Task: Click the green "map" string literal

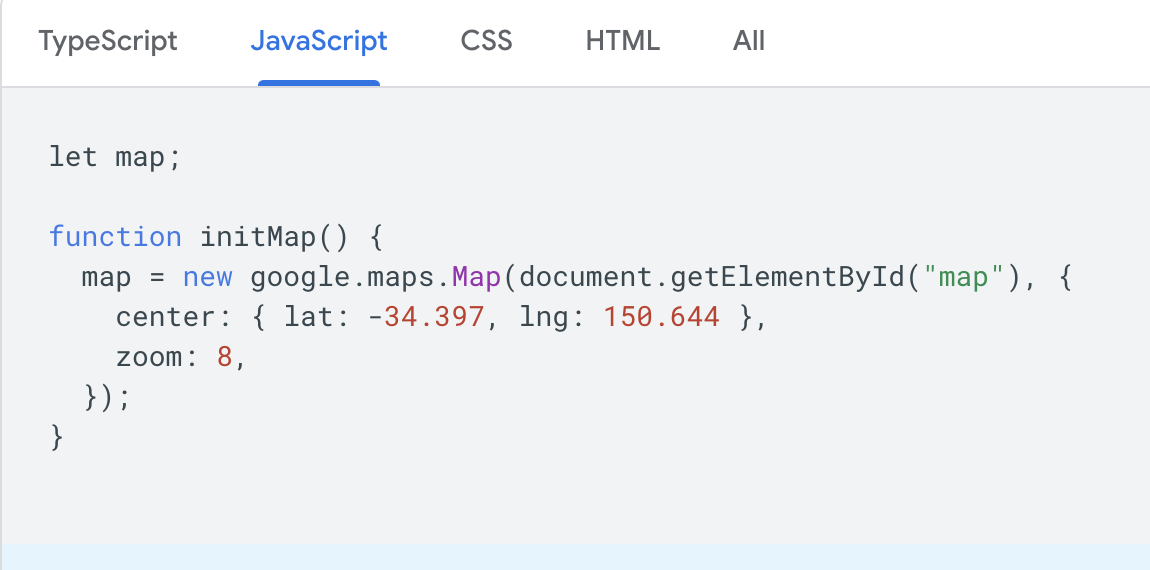Action: (963, 277)
